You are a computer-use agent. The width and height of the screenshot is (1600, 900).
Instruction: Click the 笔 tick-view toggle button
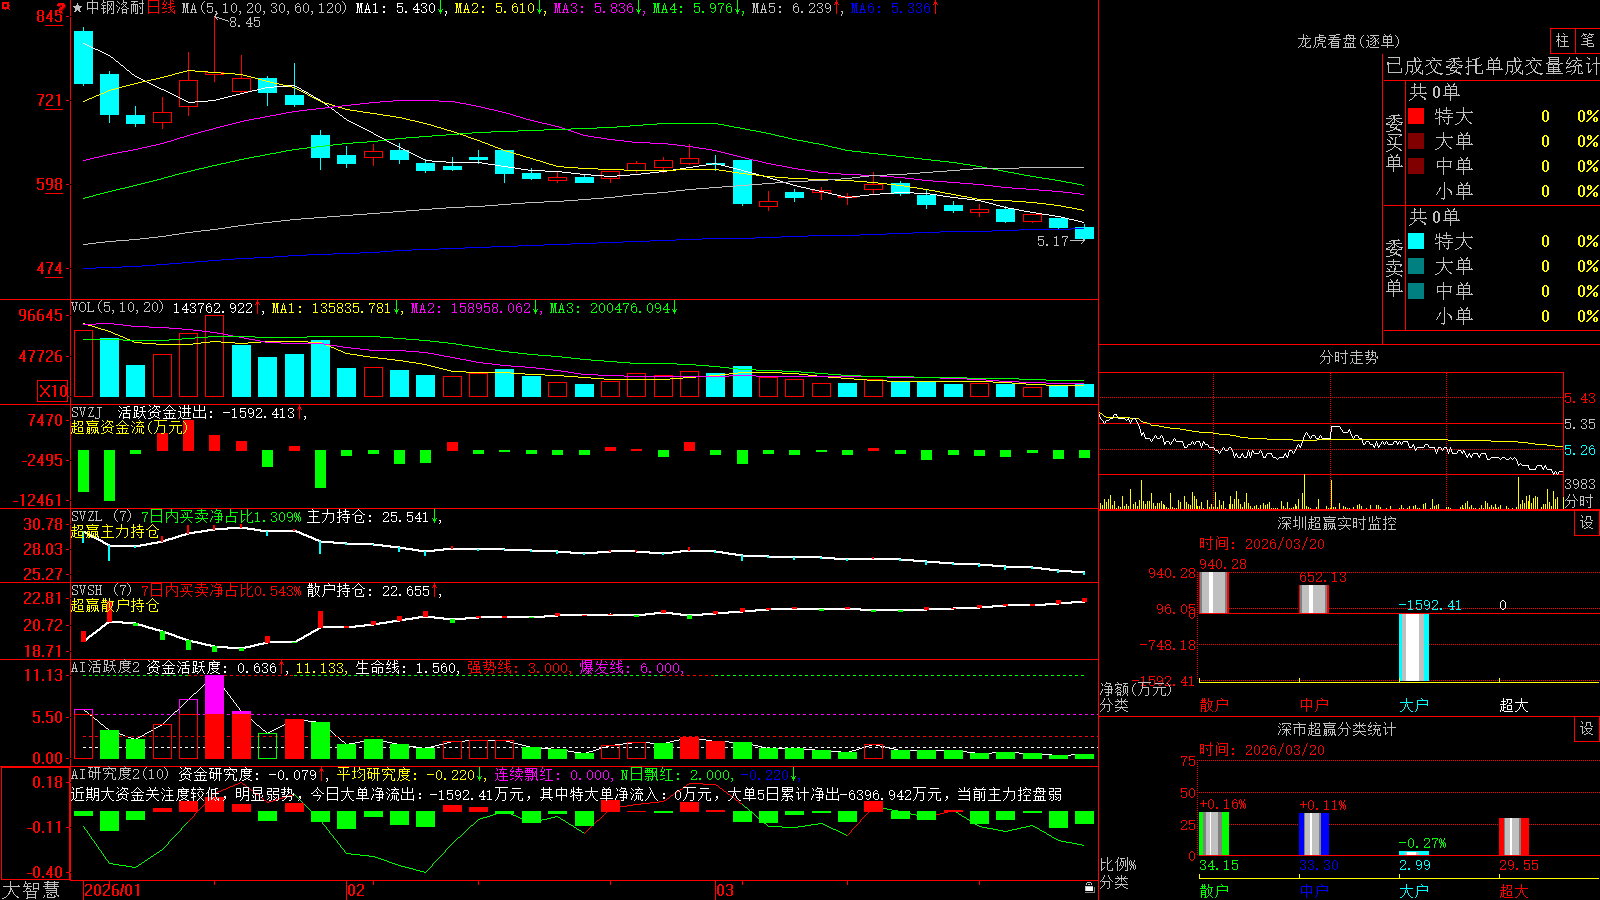pos(1587,41)
